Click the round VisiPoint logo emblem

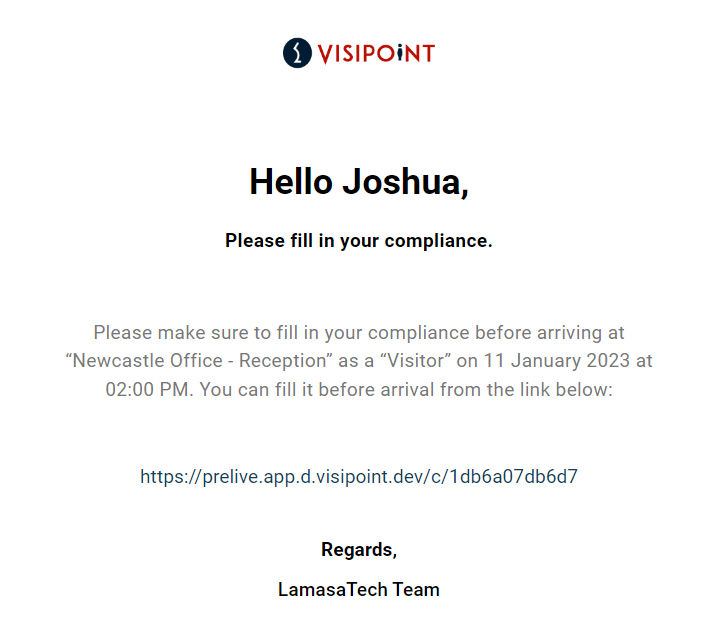tap(297, 53)
